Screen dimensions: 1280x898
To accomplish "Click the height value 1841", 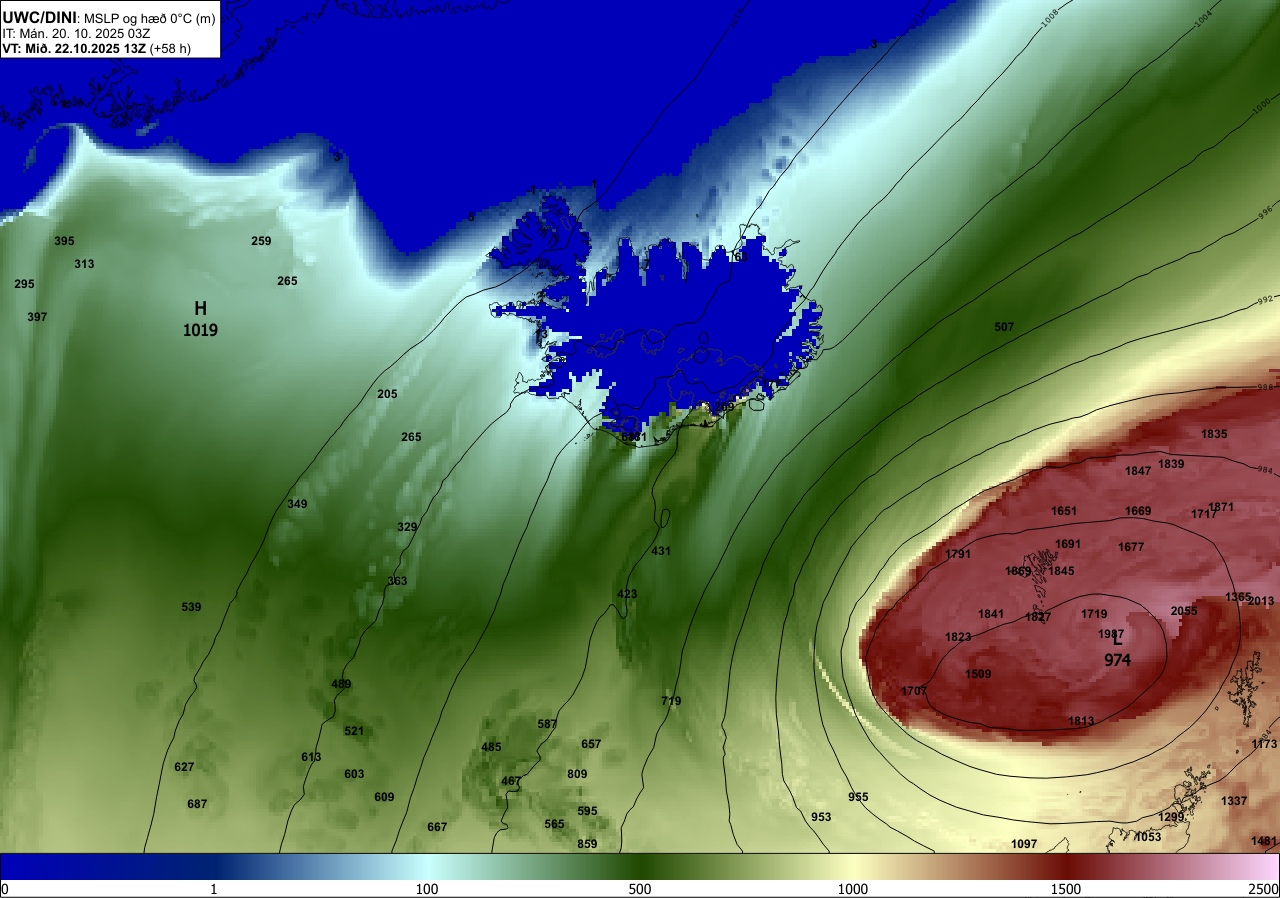I will (x=991, y=614).
